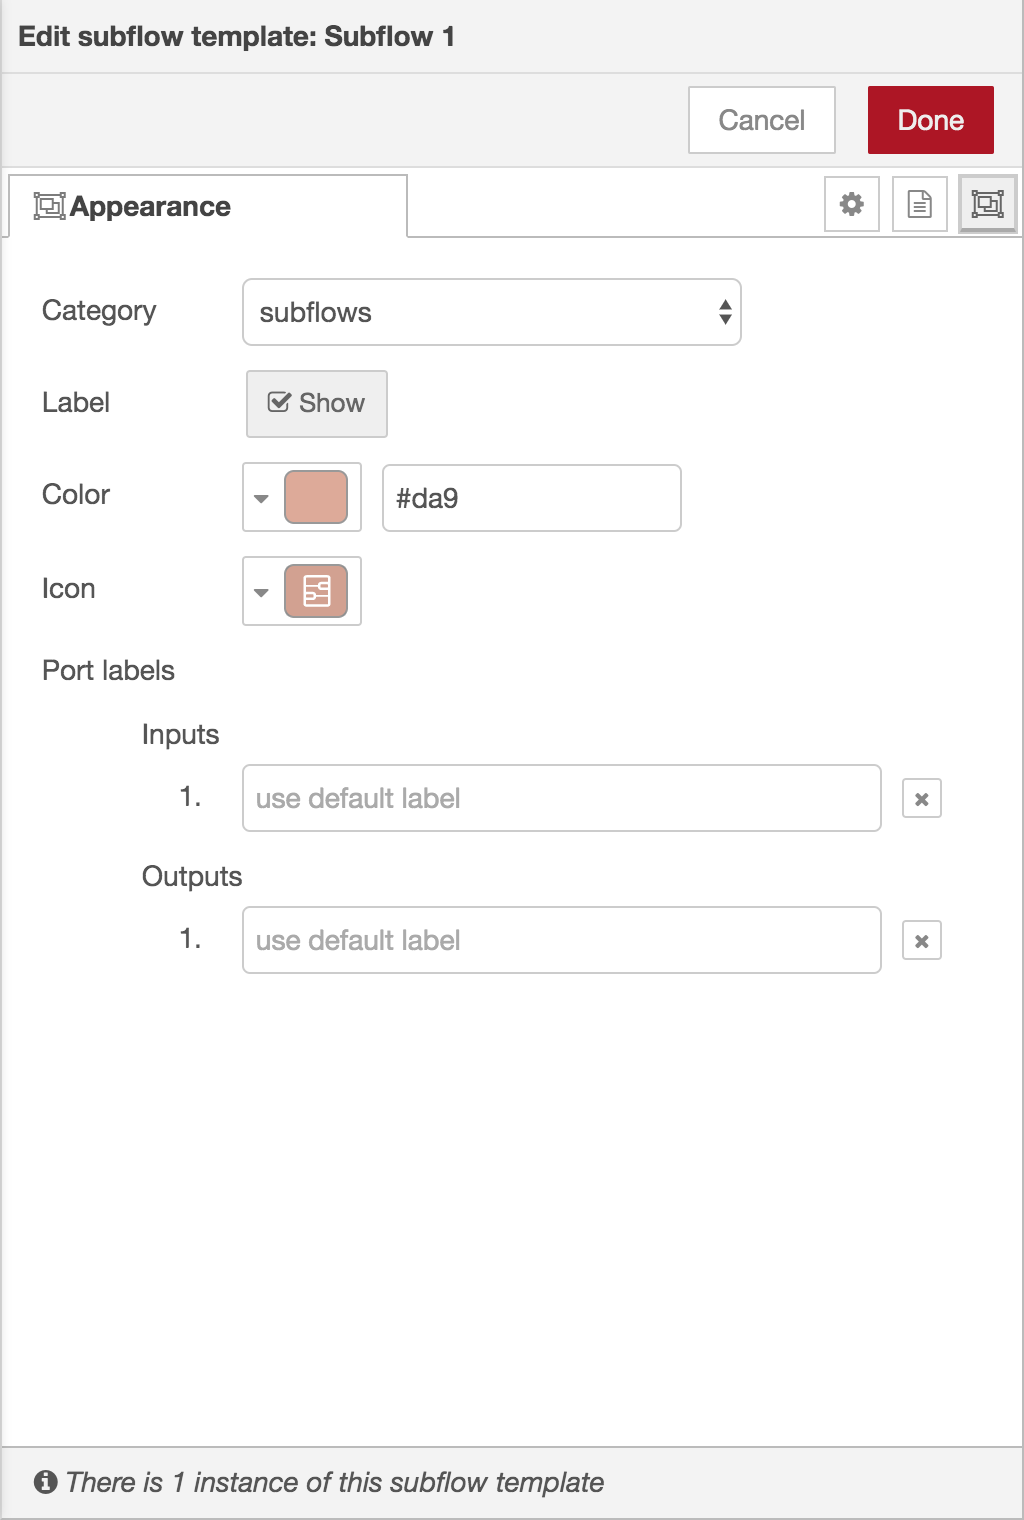Click the Inputs default label field
This screenshot has width=1024, height=1520.
click(561, 797)
